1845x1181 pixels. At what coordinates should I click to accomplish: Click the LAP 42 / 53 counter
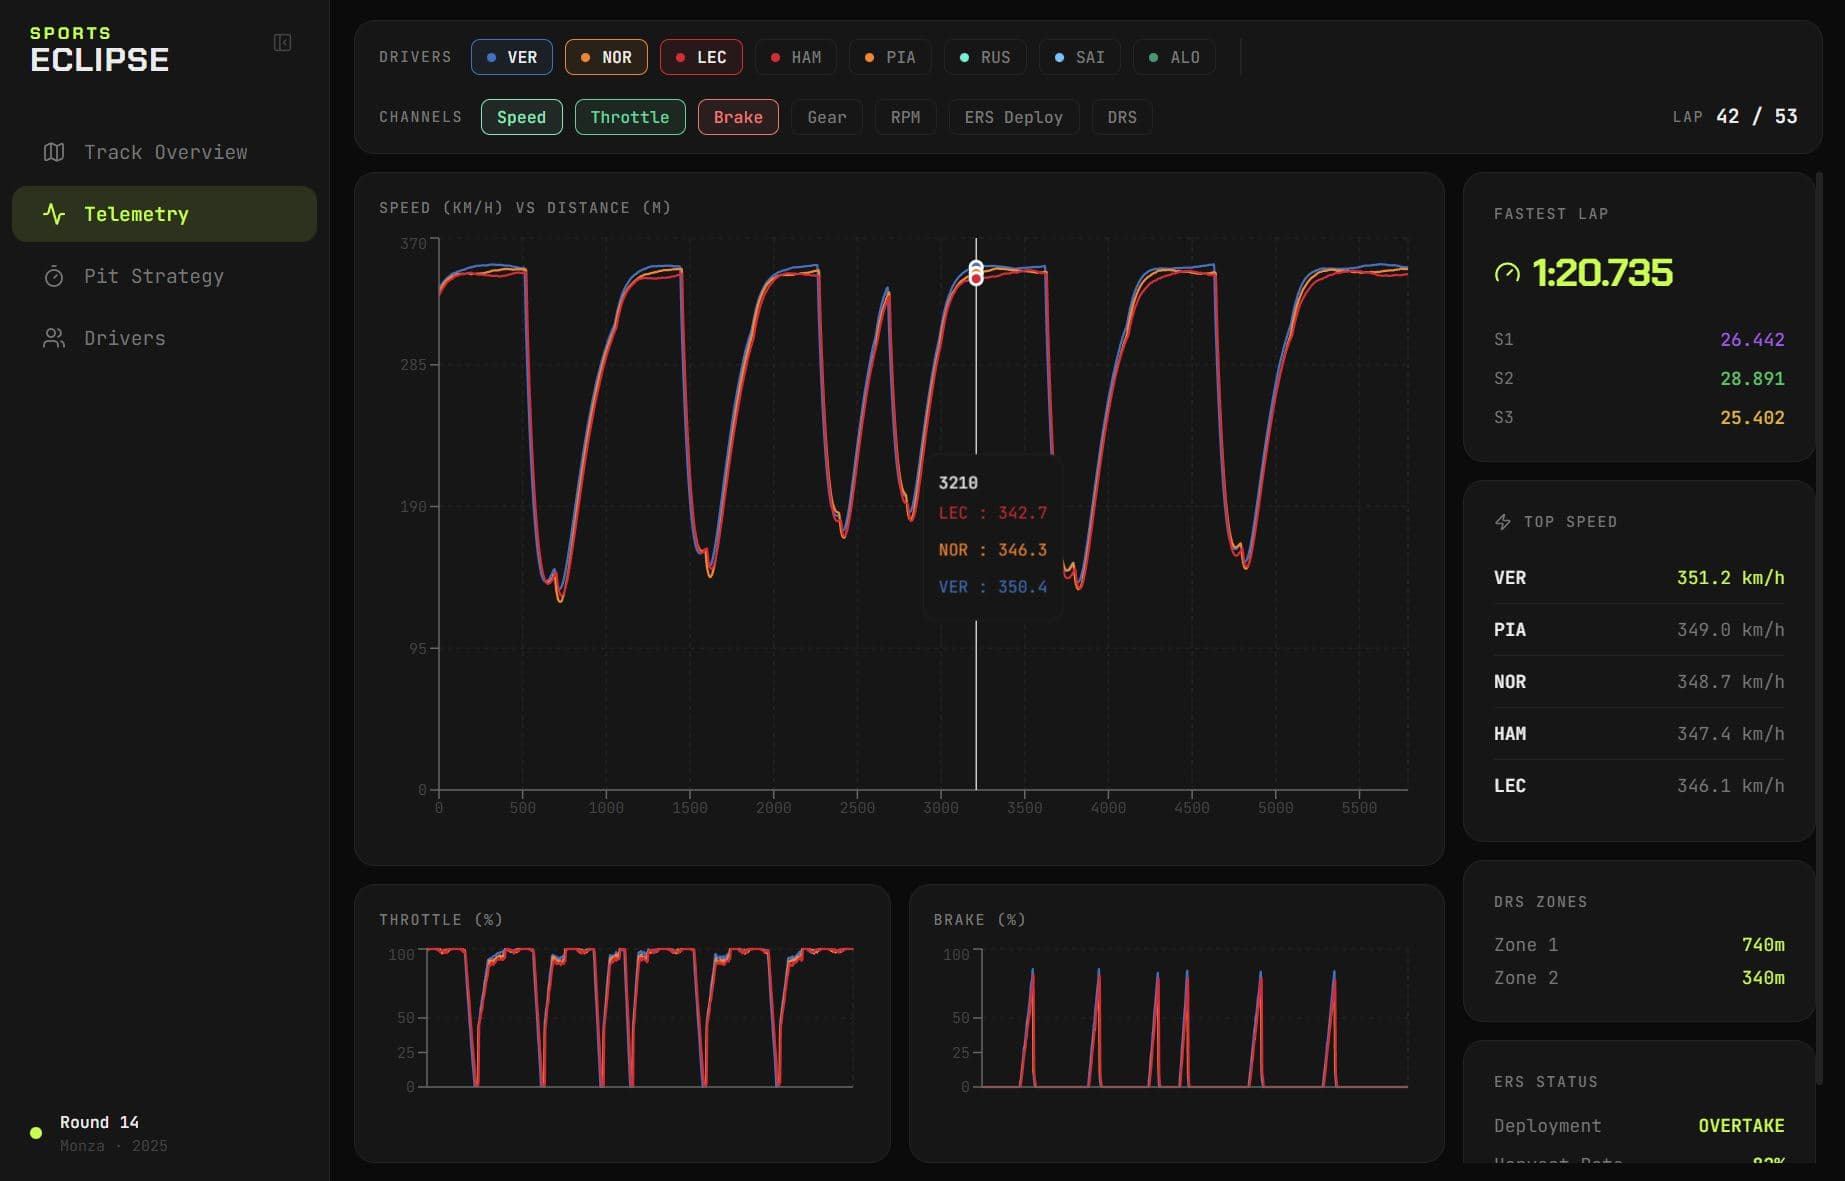click(x=1735, y=117)
